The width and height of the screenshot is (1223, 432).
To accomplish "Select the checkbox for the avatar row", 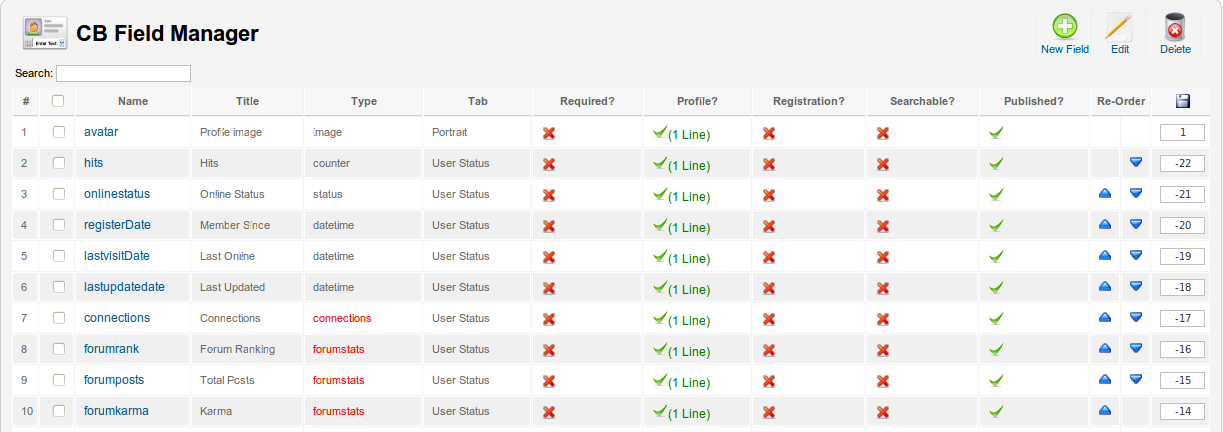I will 59,132.
